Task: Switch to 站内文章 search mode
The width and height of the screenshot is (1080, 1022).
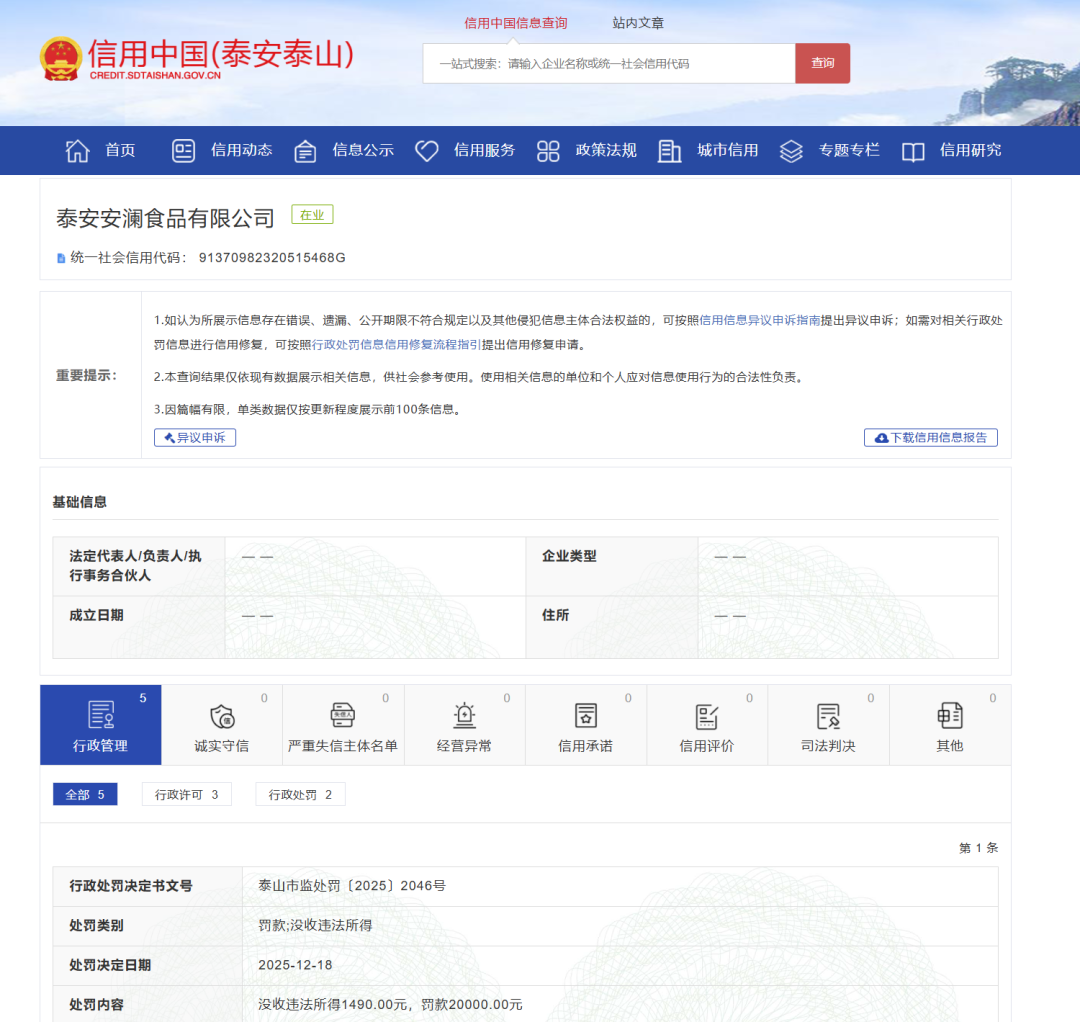Action: 638,23
